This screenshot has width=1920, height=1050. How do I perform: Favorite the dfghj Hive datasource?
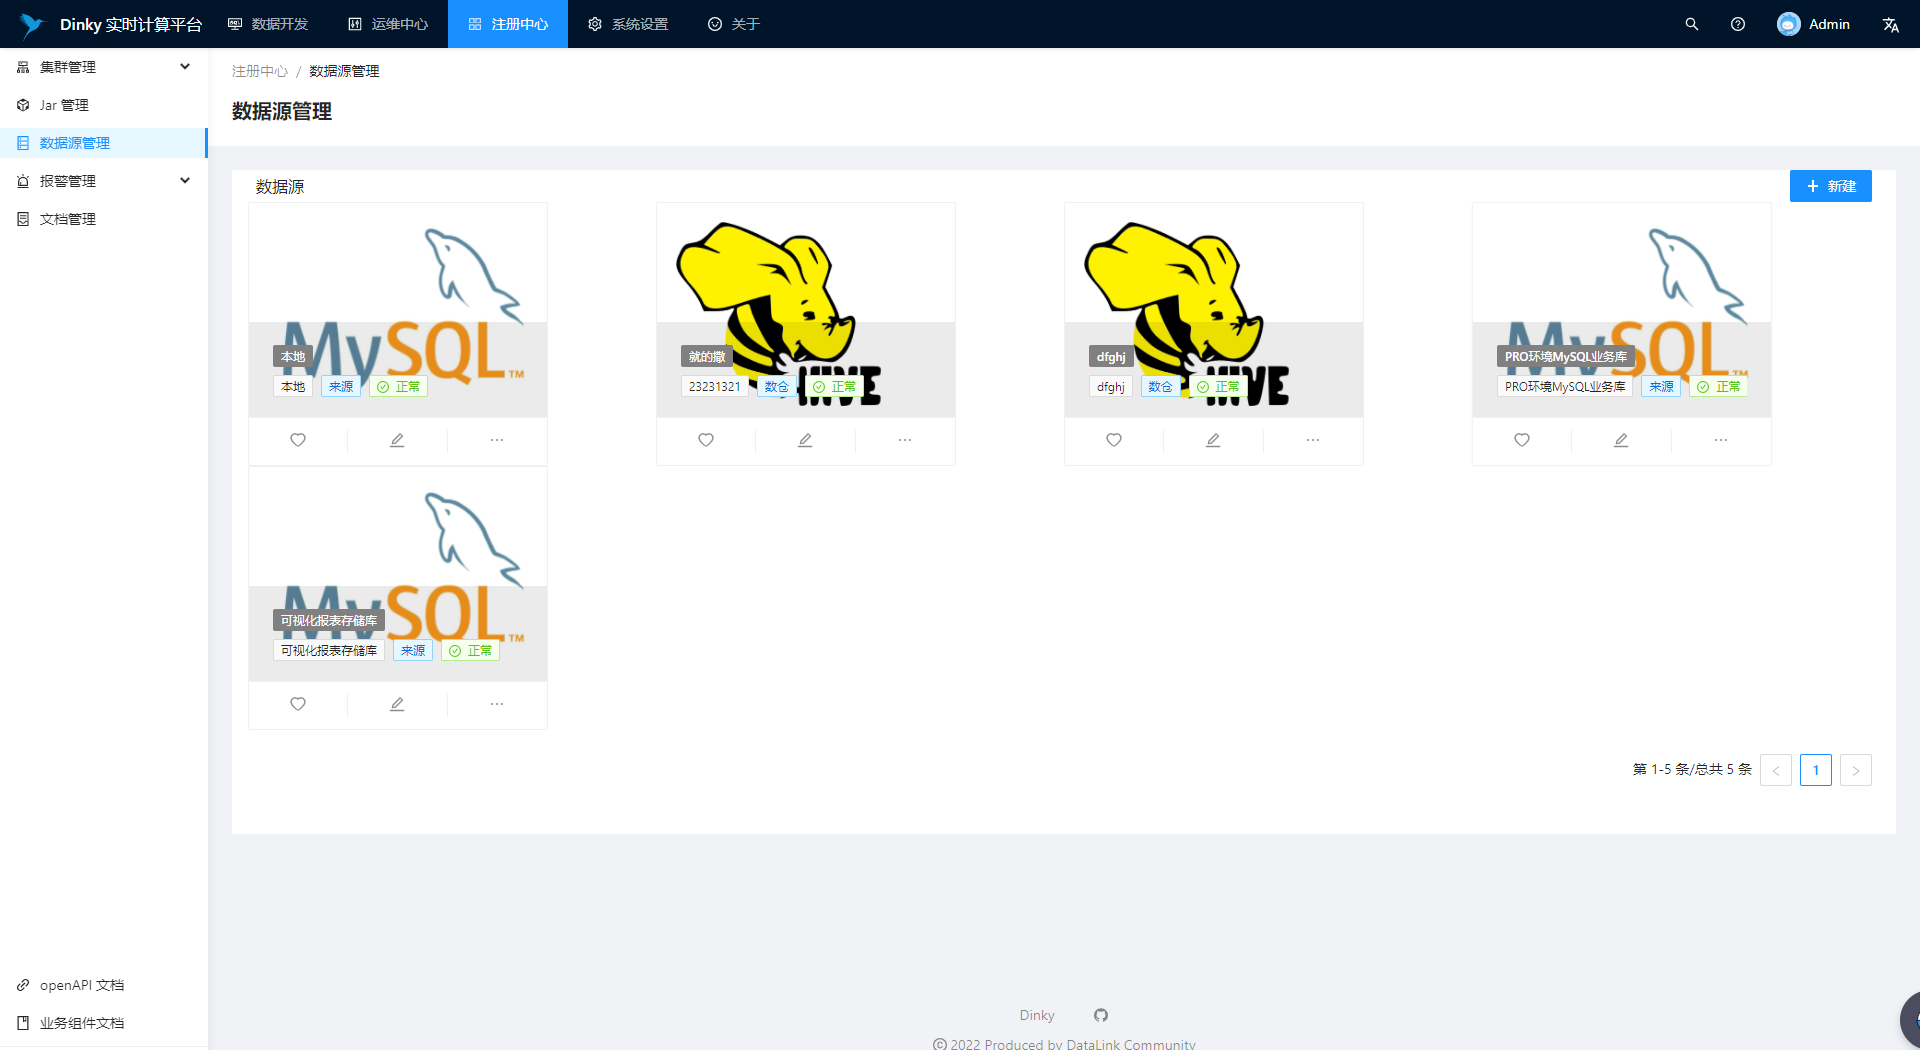click(1114, 440)
